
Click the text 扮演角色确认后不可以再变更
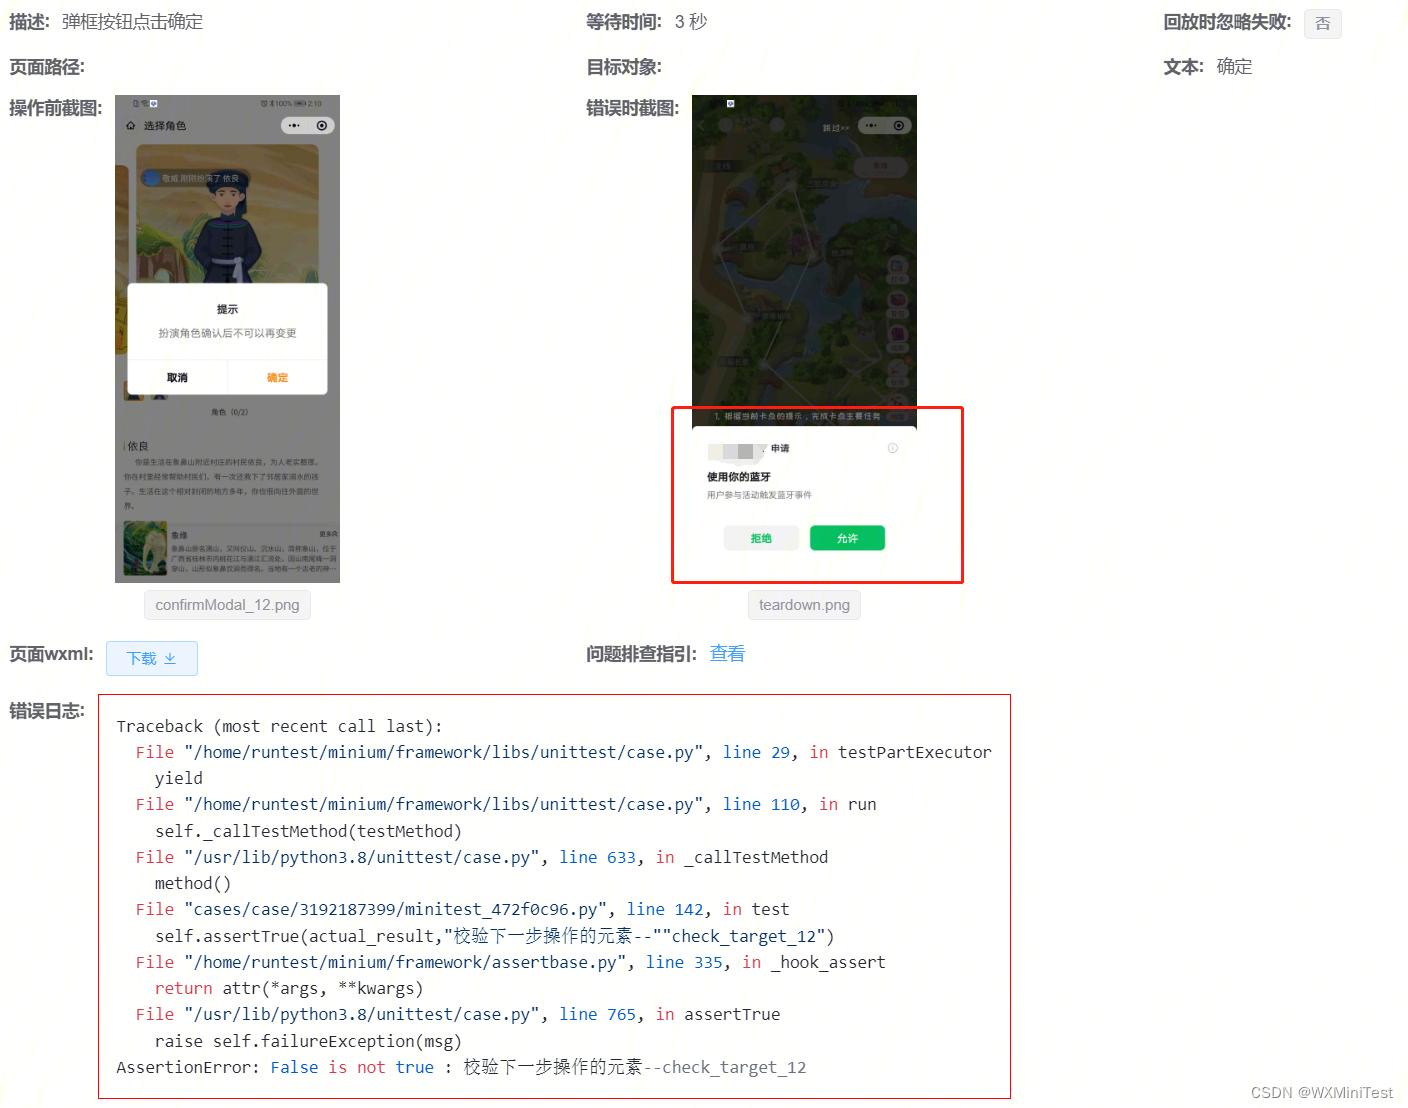click(x=227, y=333)
